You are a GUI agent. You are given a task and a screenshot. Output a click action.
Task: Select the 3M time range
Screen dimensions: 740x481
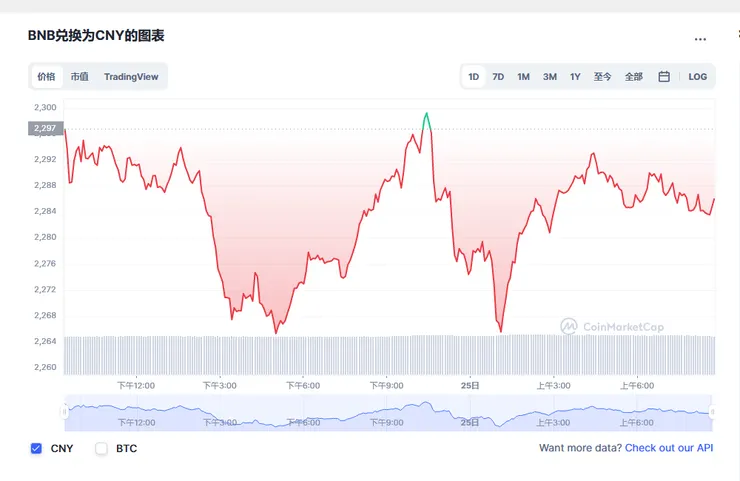pyautogui.click(x=549, y=77)
